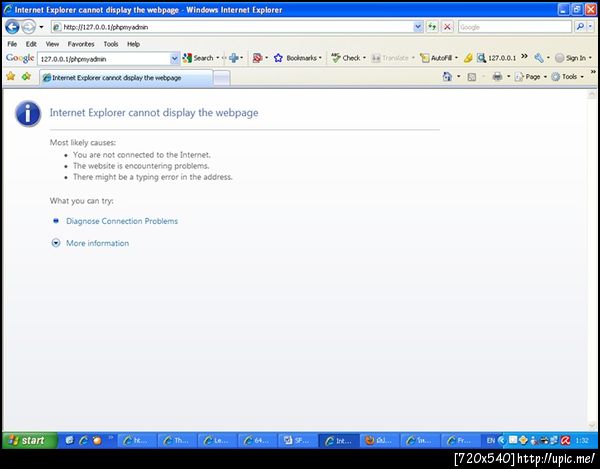Switch to Firefox taskbar button

pyautogui.click(x=380, y=441)
